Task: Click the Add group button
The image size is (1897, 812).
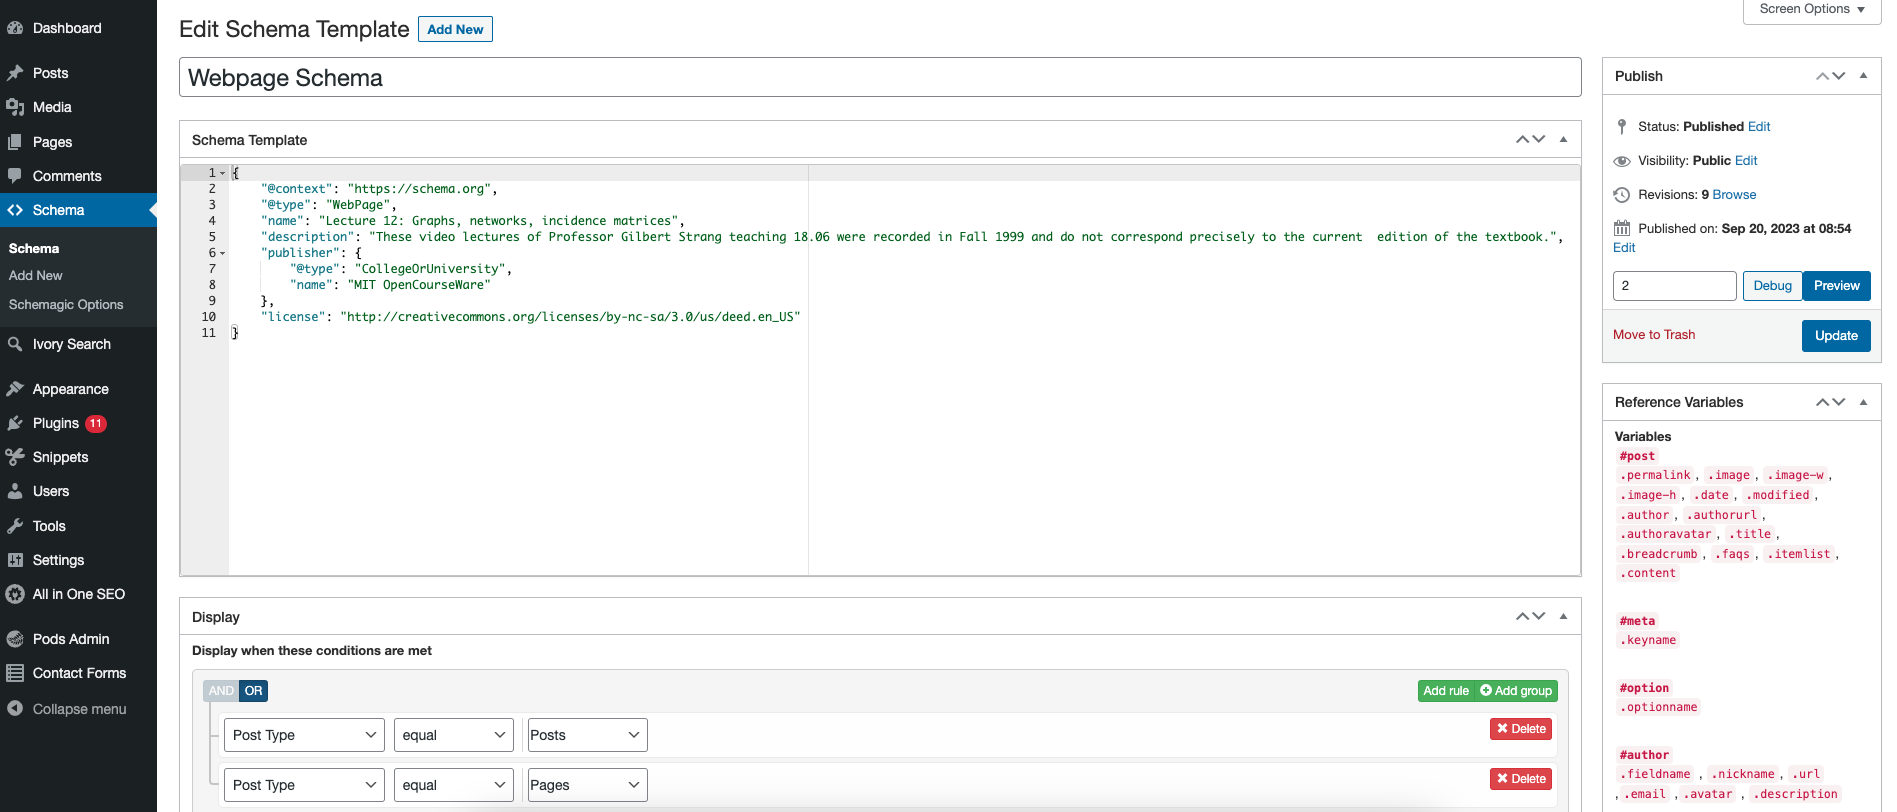Action: pyautogui.click(x=1516, y=691)
